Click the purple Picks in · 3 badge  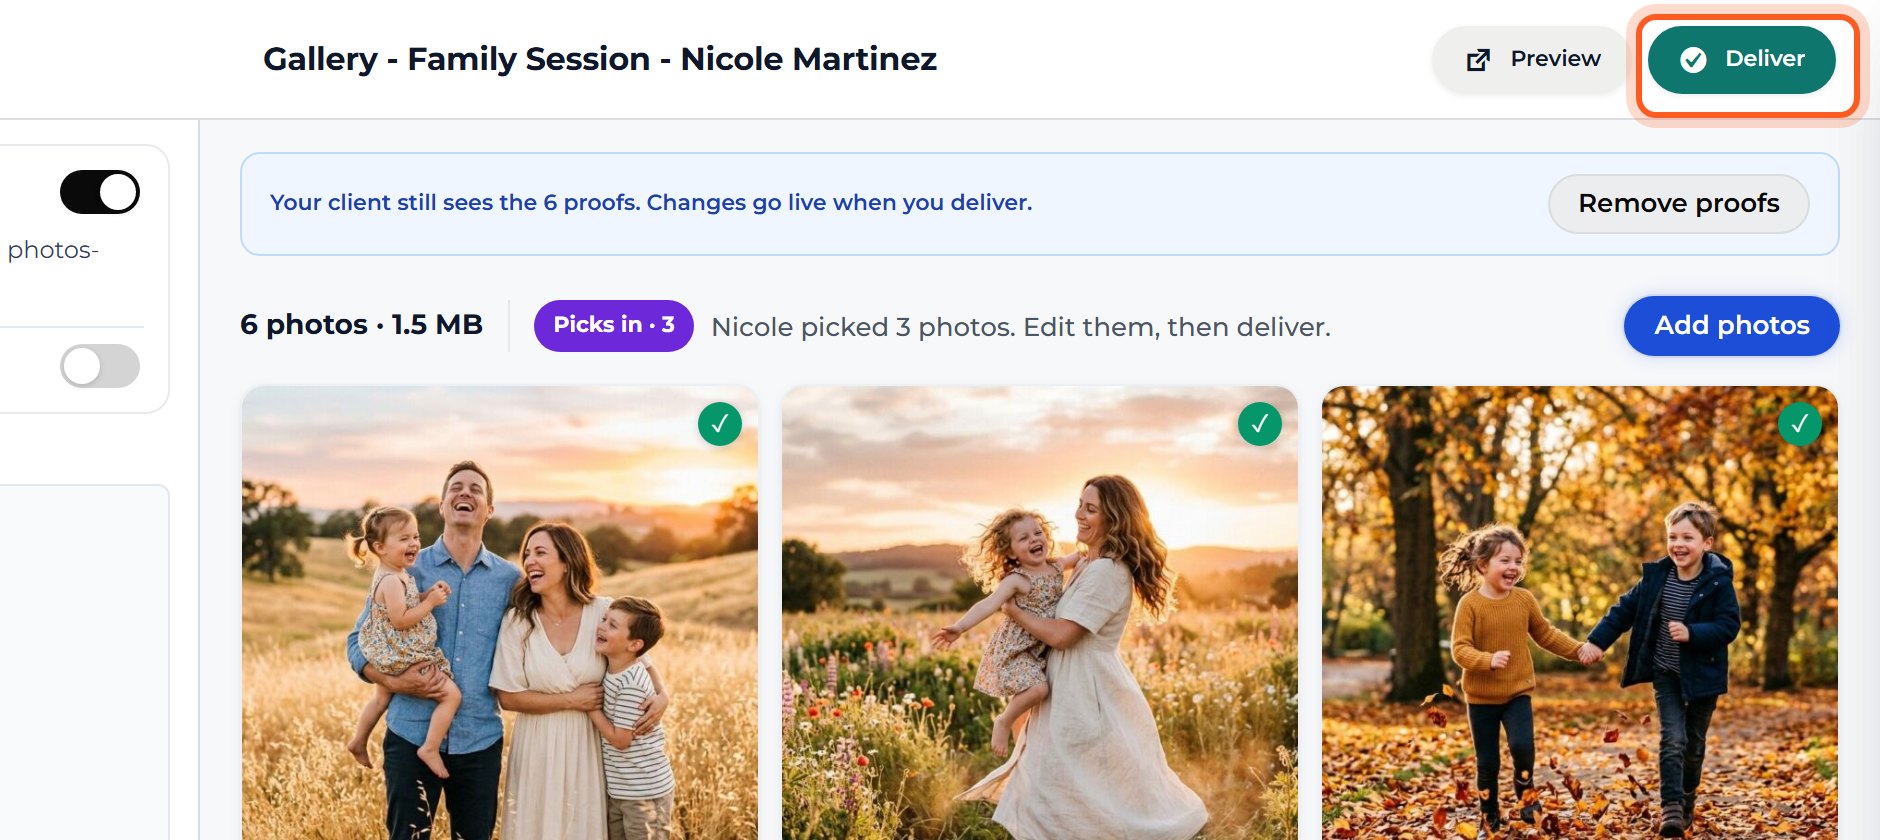pos(614,326)
